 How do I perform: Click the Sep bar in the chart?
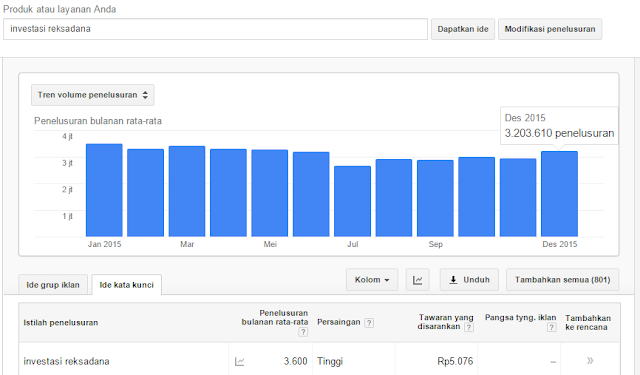point(435,198)
